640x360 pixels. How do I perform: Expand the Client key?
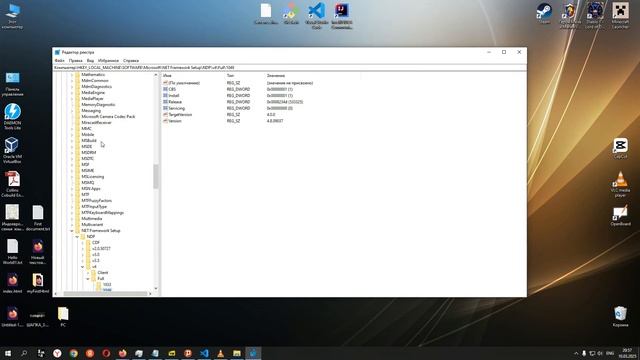coord(88,273)
